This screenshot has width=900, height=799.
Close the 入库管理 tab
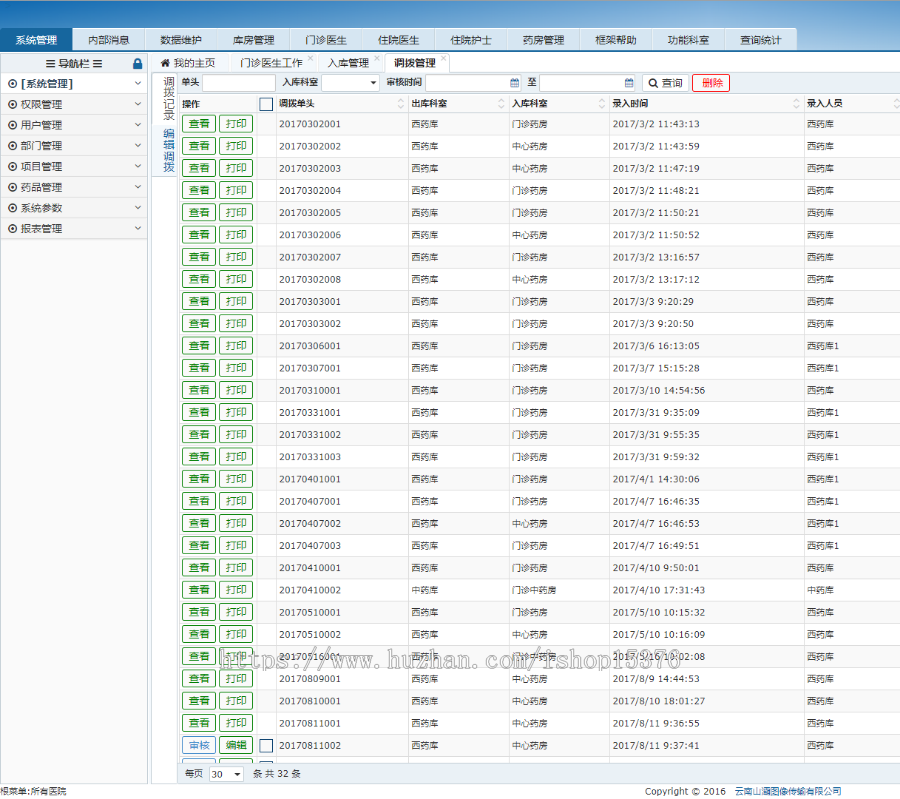pyautogui.click(x=377, y=59)
